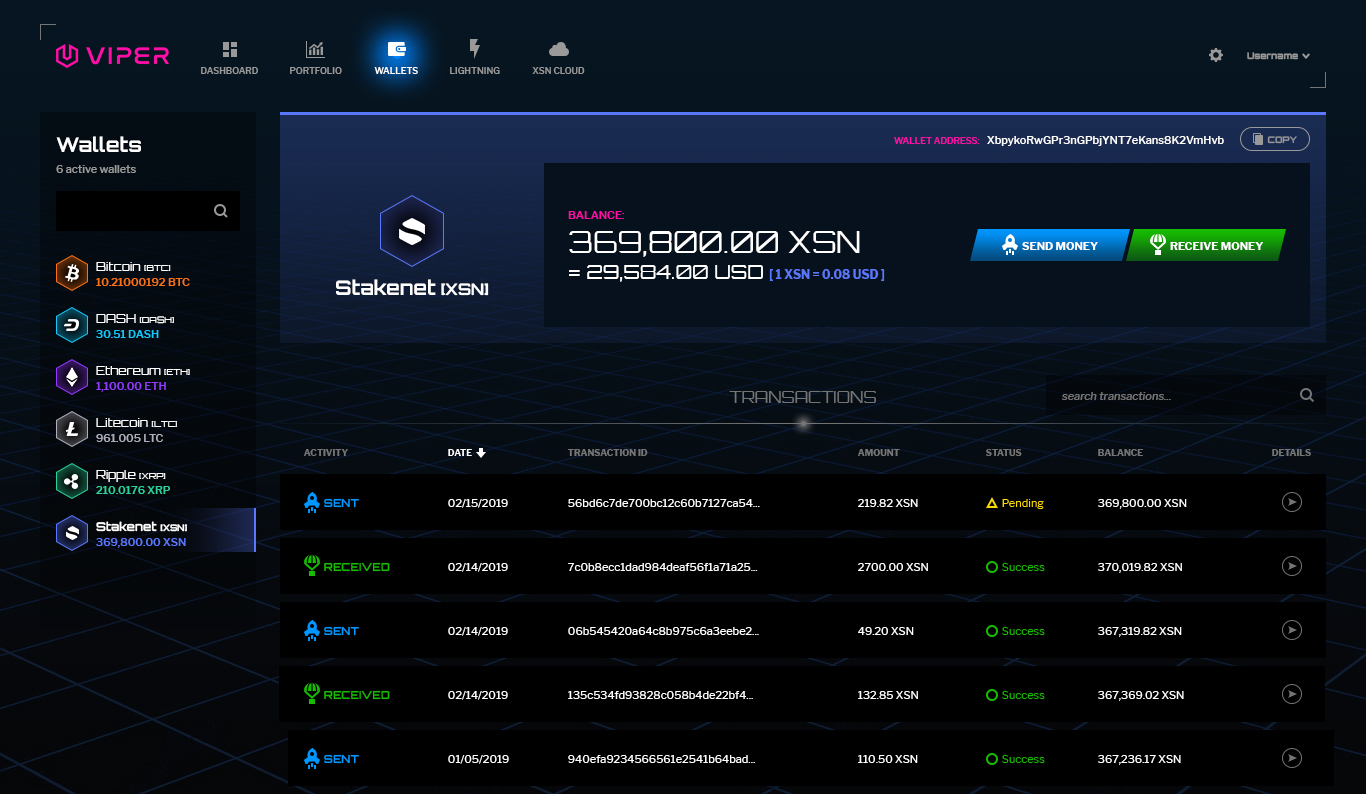Image resolution: width=1366 pixels, height=794 pixels.
Task: Open the Portfolio tab
Action: [x=315, y=58]
